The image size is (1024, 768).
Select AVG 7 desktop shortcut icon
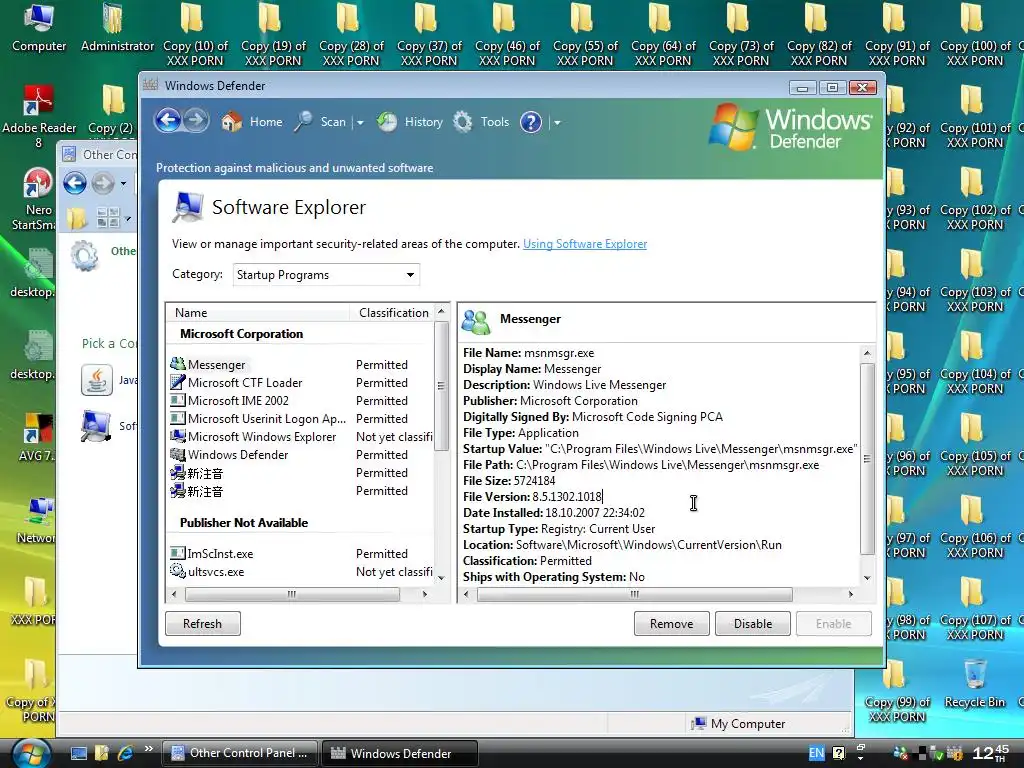pyautogui.click(x=36, y=437)
